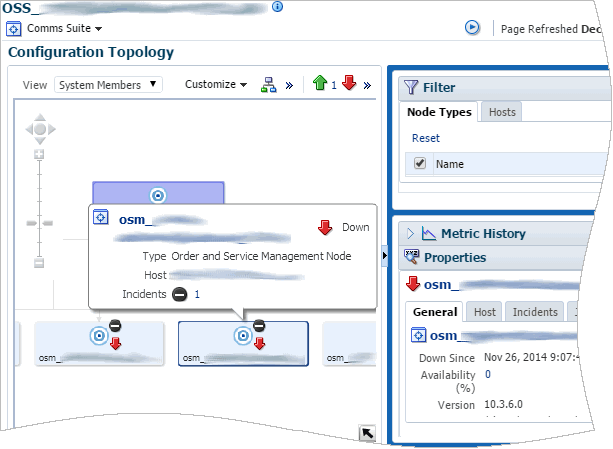Click the first node's down arrow icon
Image resolution: width=613 pixels, height=449 pixels.
115,344
